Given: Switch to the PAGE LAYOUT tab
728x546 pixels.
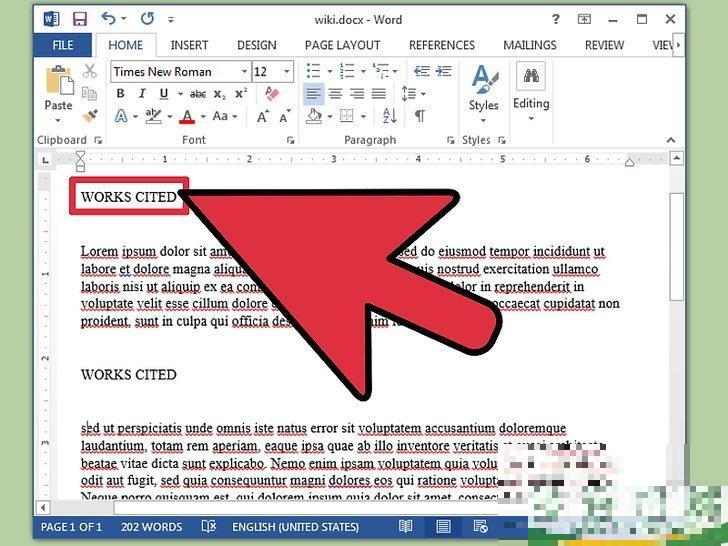Looking at the screenshot, I should 343,45.
